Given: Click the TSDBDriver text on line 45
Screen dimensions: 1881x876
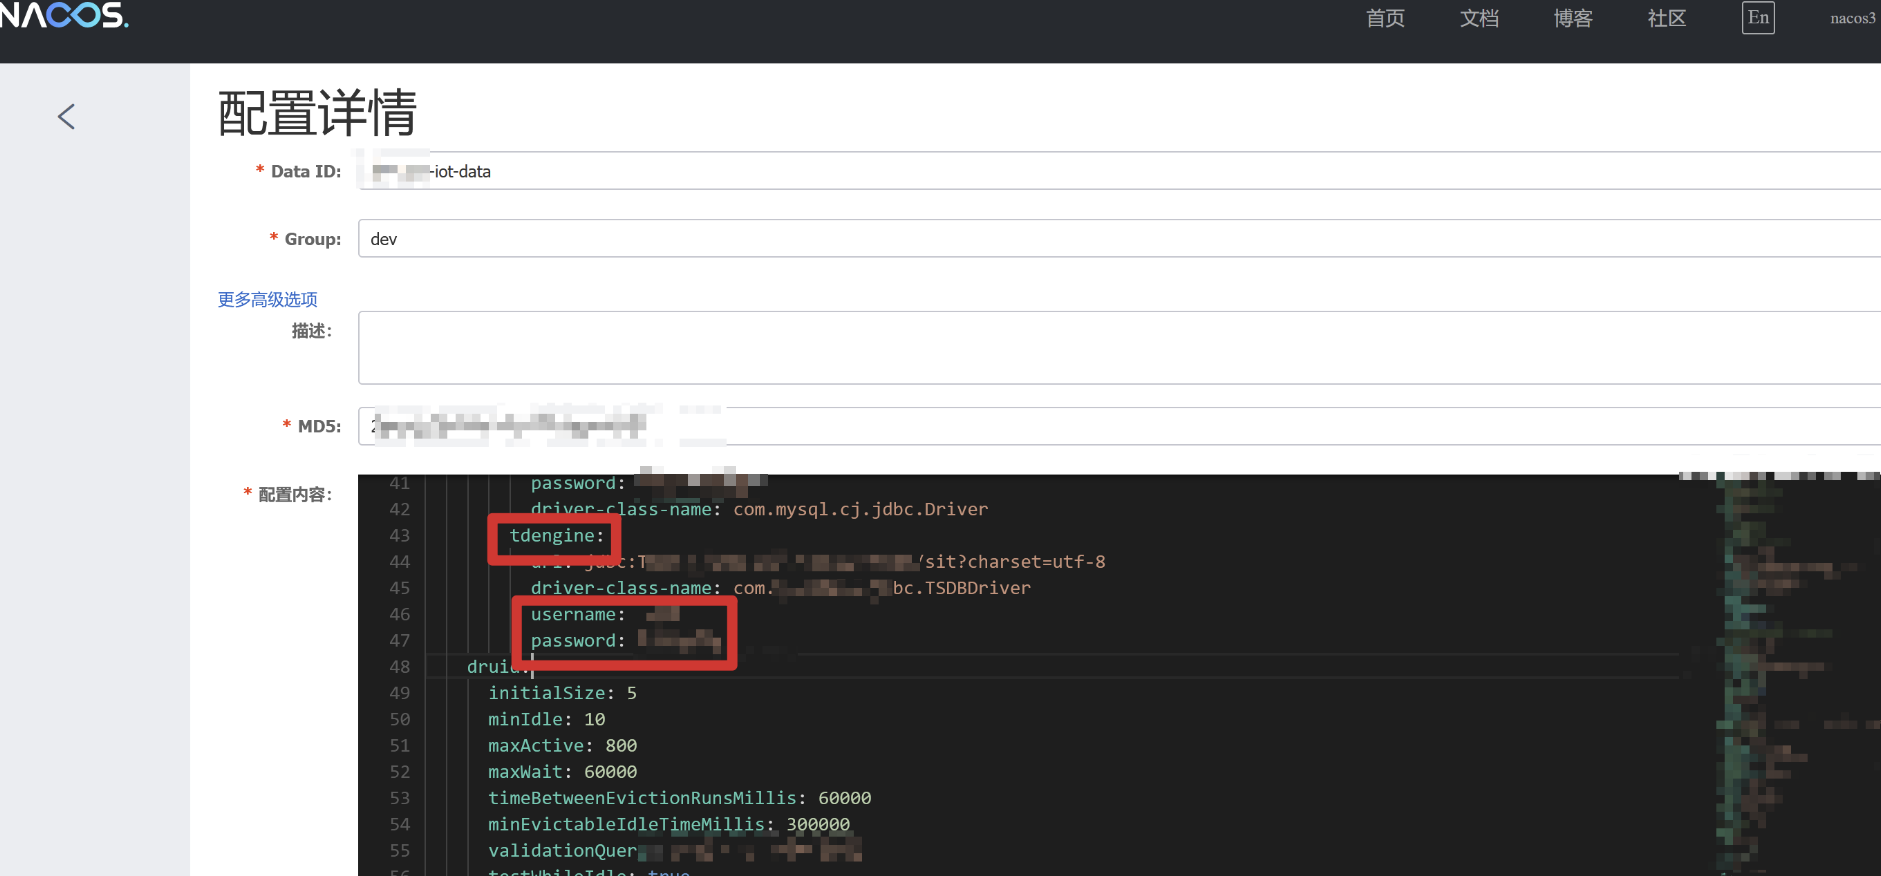Looking at the screenshot, I should pyautogui.click(x=977, y=588).
